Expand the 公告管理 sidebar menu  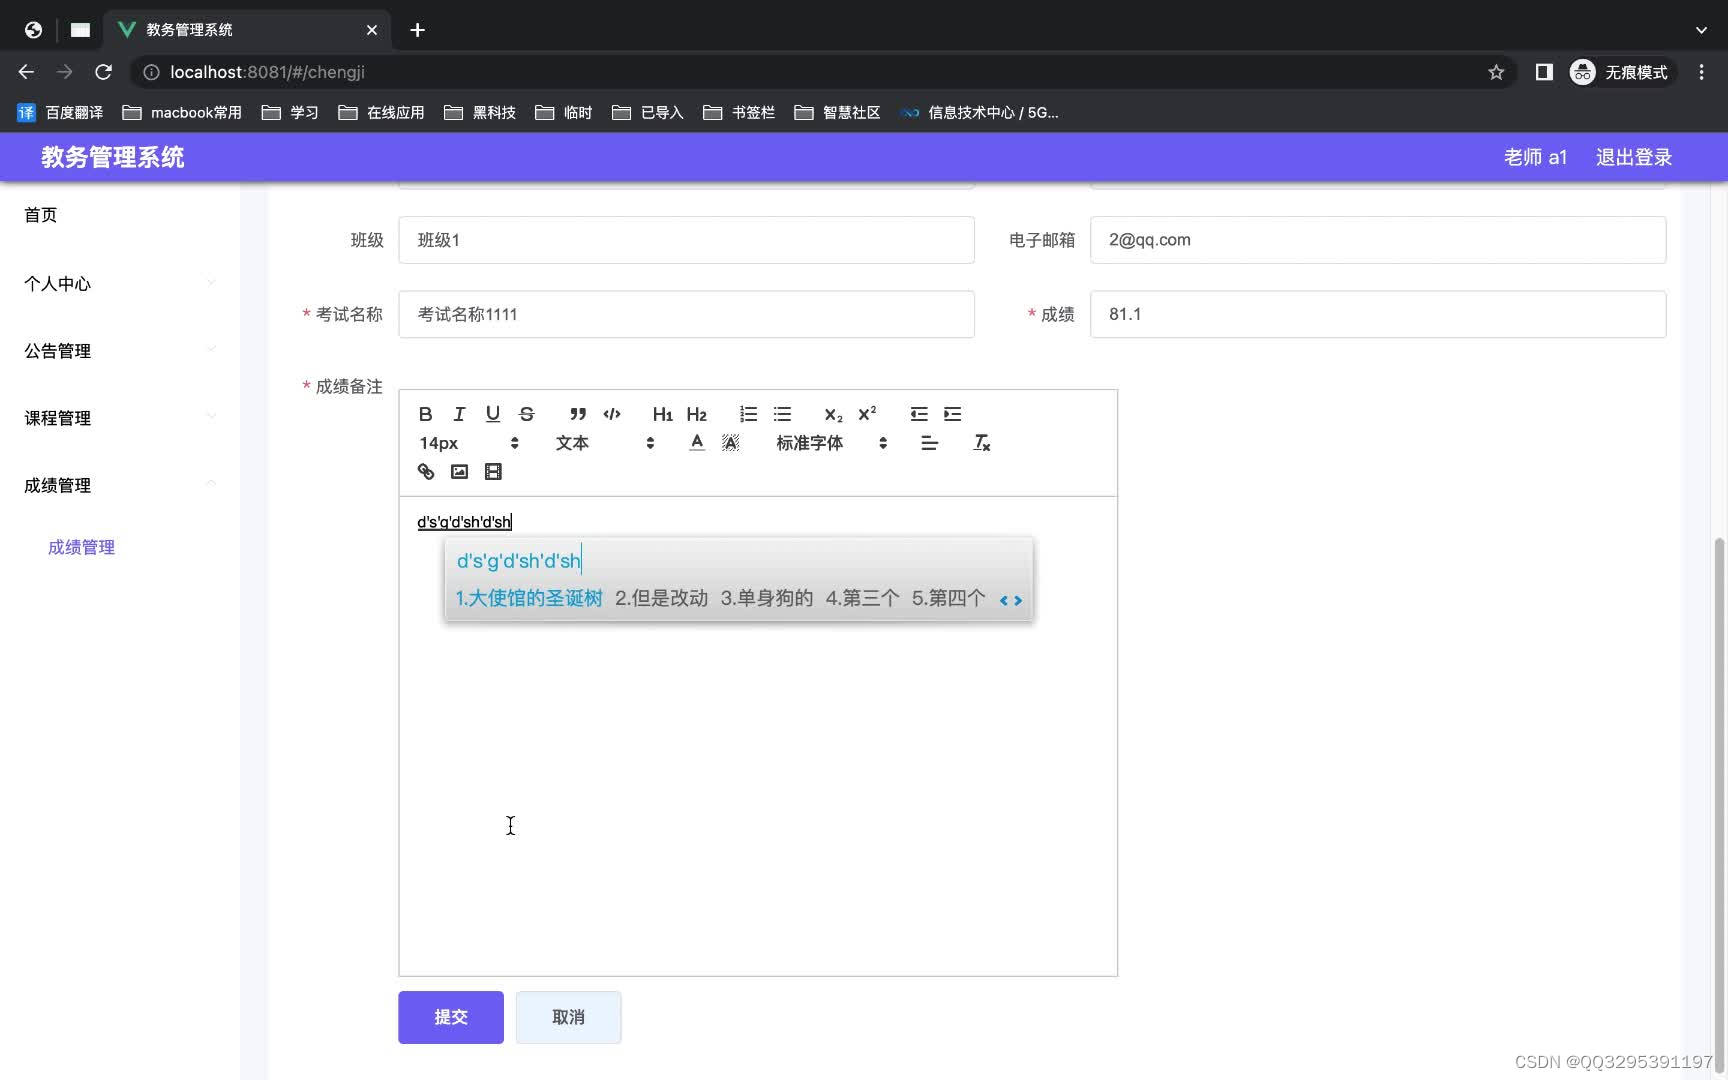pyautogui.click(x=120, y=351)
